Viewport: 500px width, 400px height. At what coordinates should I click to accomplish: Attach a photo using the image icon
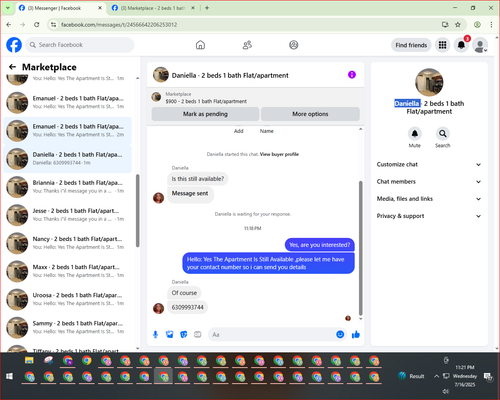[x=170, y=334]
